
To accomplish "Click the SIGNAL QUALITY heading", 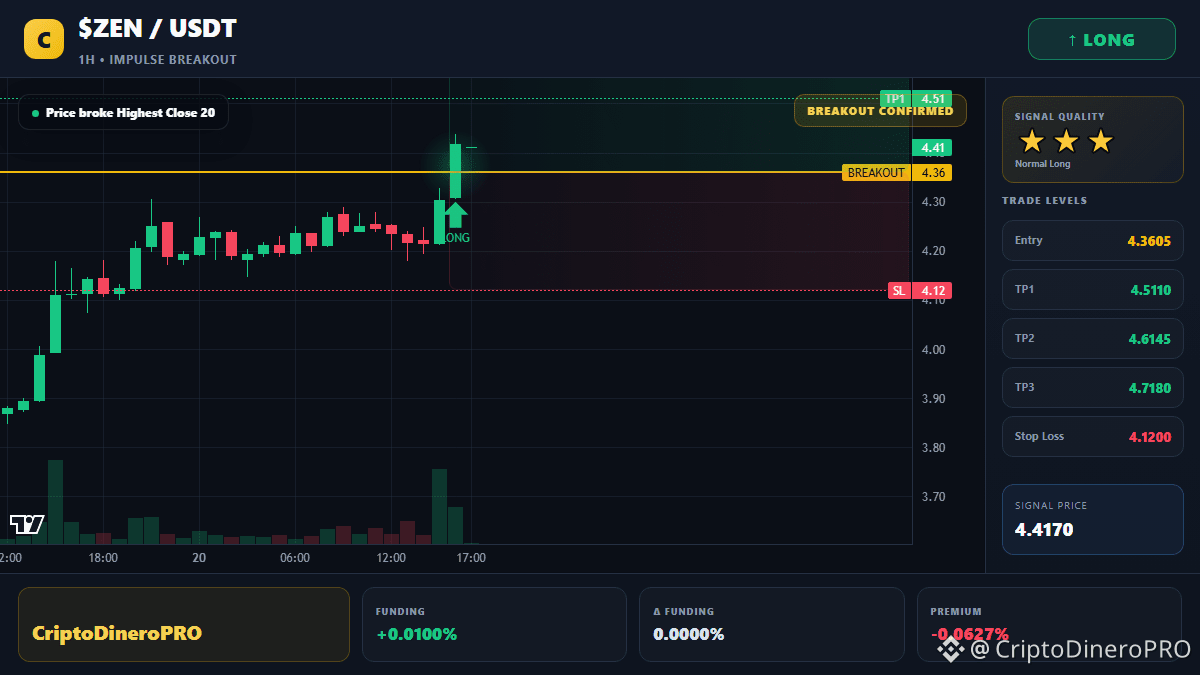I will [1060, 117].
